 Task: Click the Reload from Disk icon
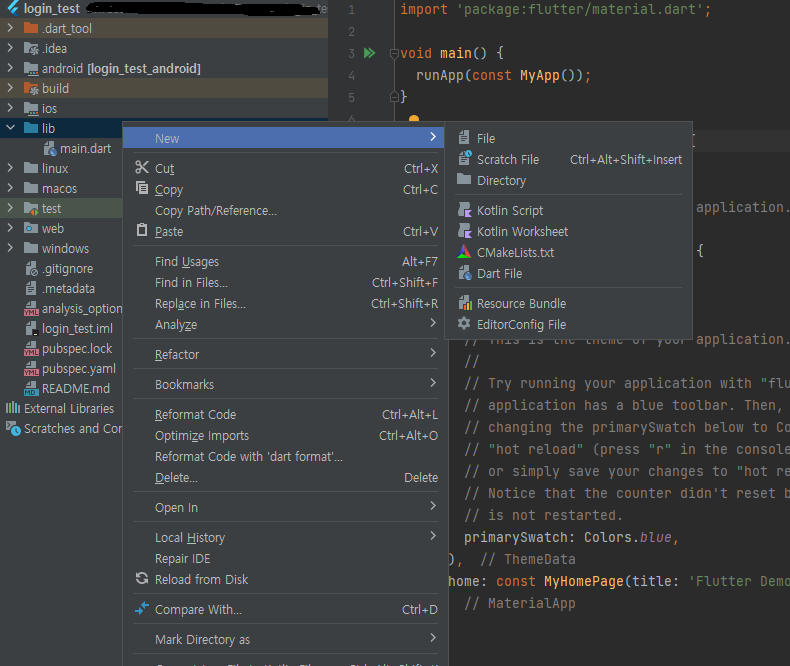pyautogui.click(x=142, y=578)
